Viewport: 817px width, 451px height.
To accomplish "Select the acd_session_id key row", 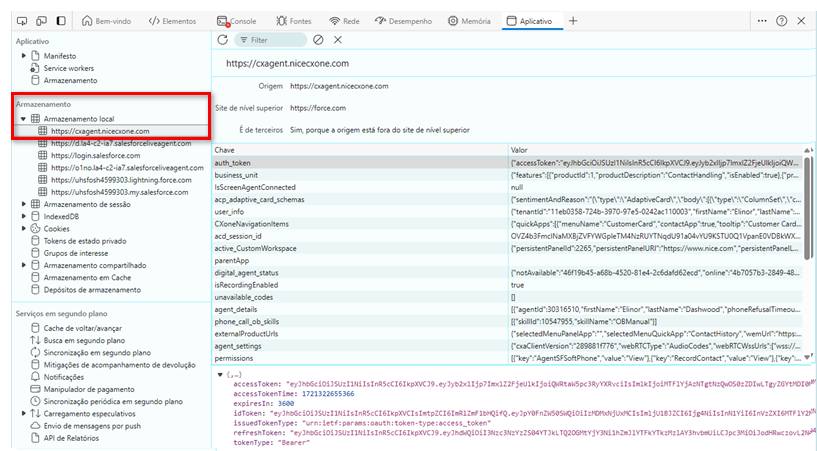I will tap(507, 236).
